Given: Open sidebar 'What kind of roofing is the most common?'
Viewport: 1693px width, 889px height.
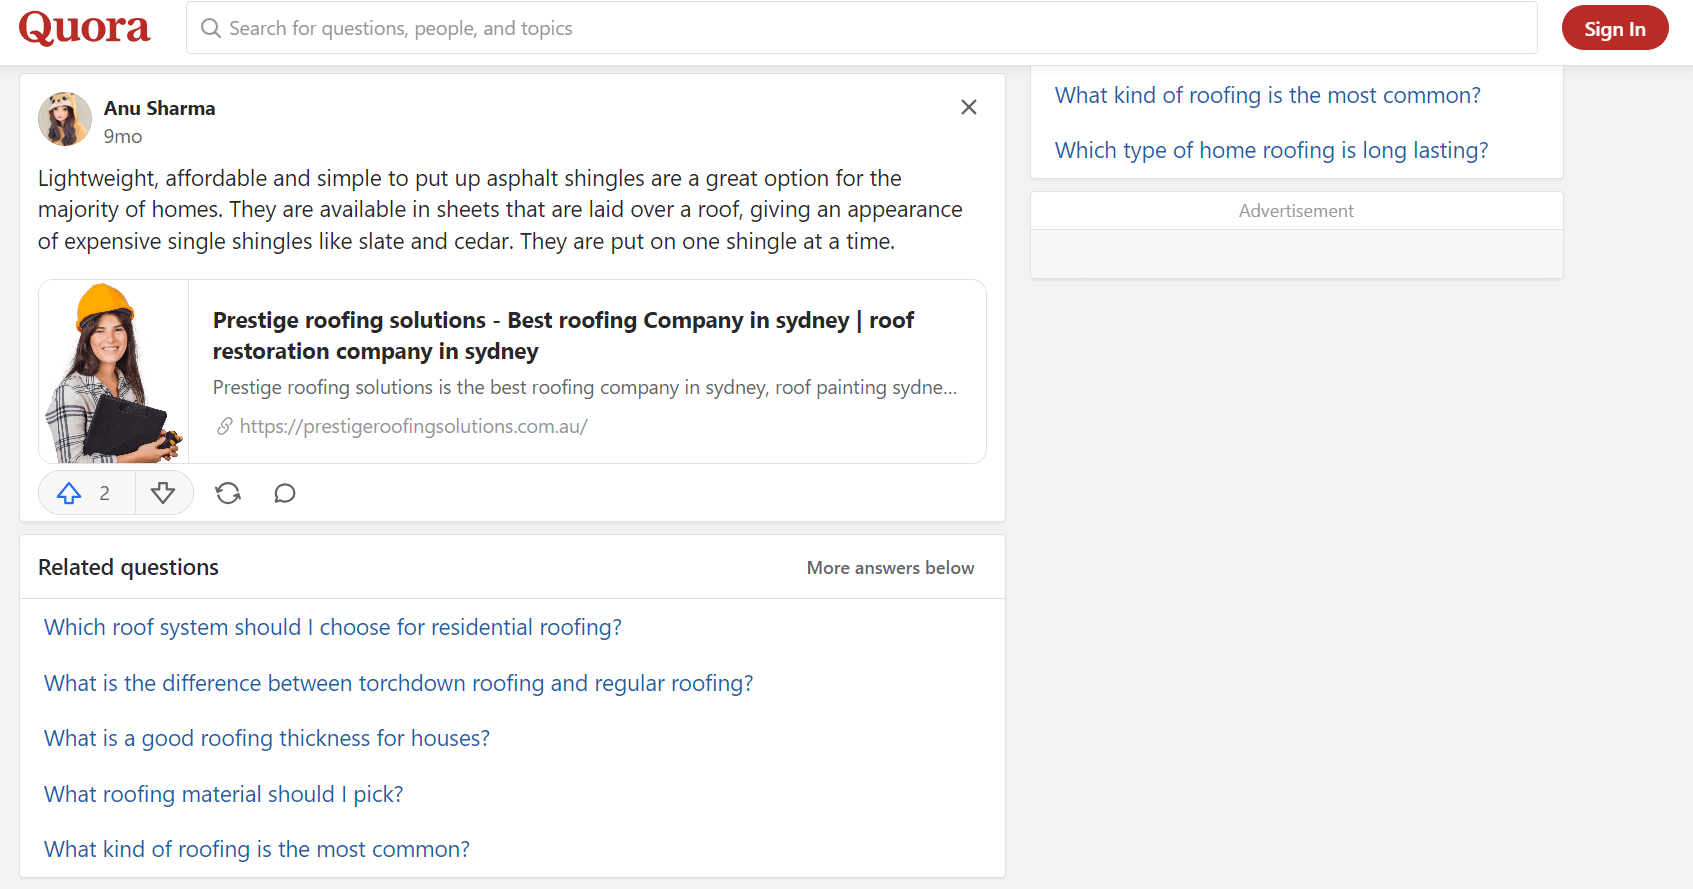Looking at the screenshot, I should (1268, 95).
